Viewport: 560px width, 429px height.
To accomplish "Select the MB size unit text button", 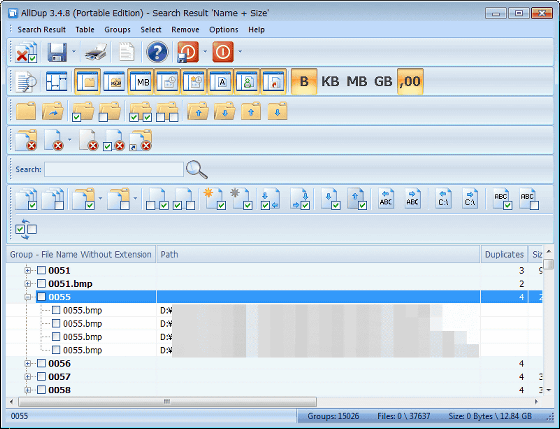I will coord(356,82).
